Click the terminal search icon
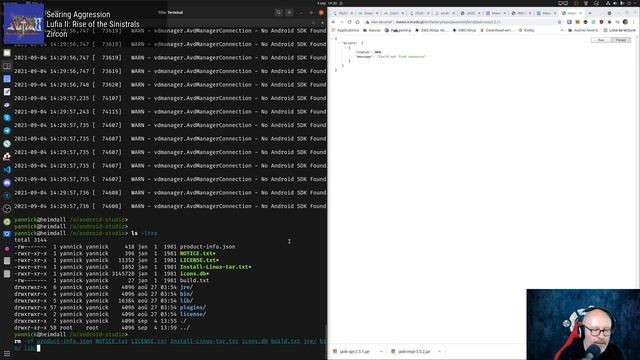The width and height of the screenshot is (640, 360). tap(278, 13)
